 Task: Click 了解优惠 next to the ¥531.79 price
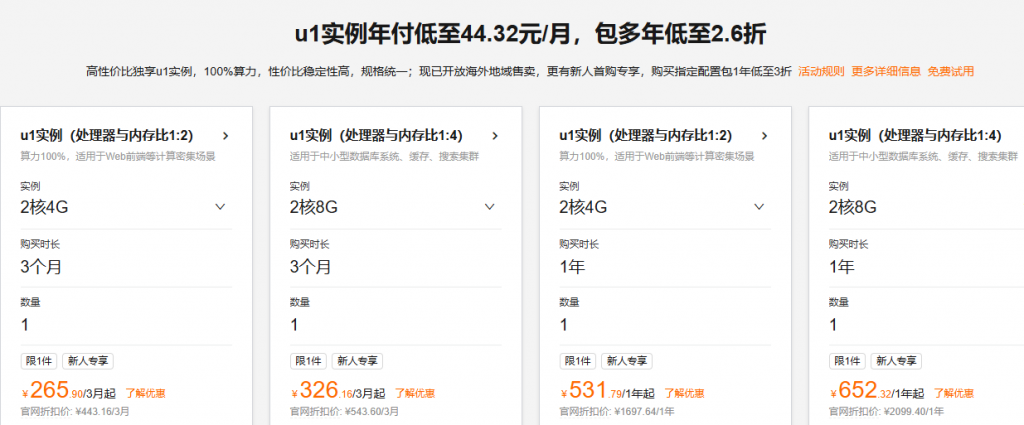tap(684, 393)
